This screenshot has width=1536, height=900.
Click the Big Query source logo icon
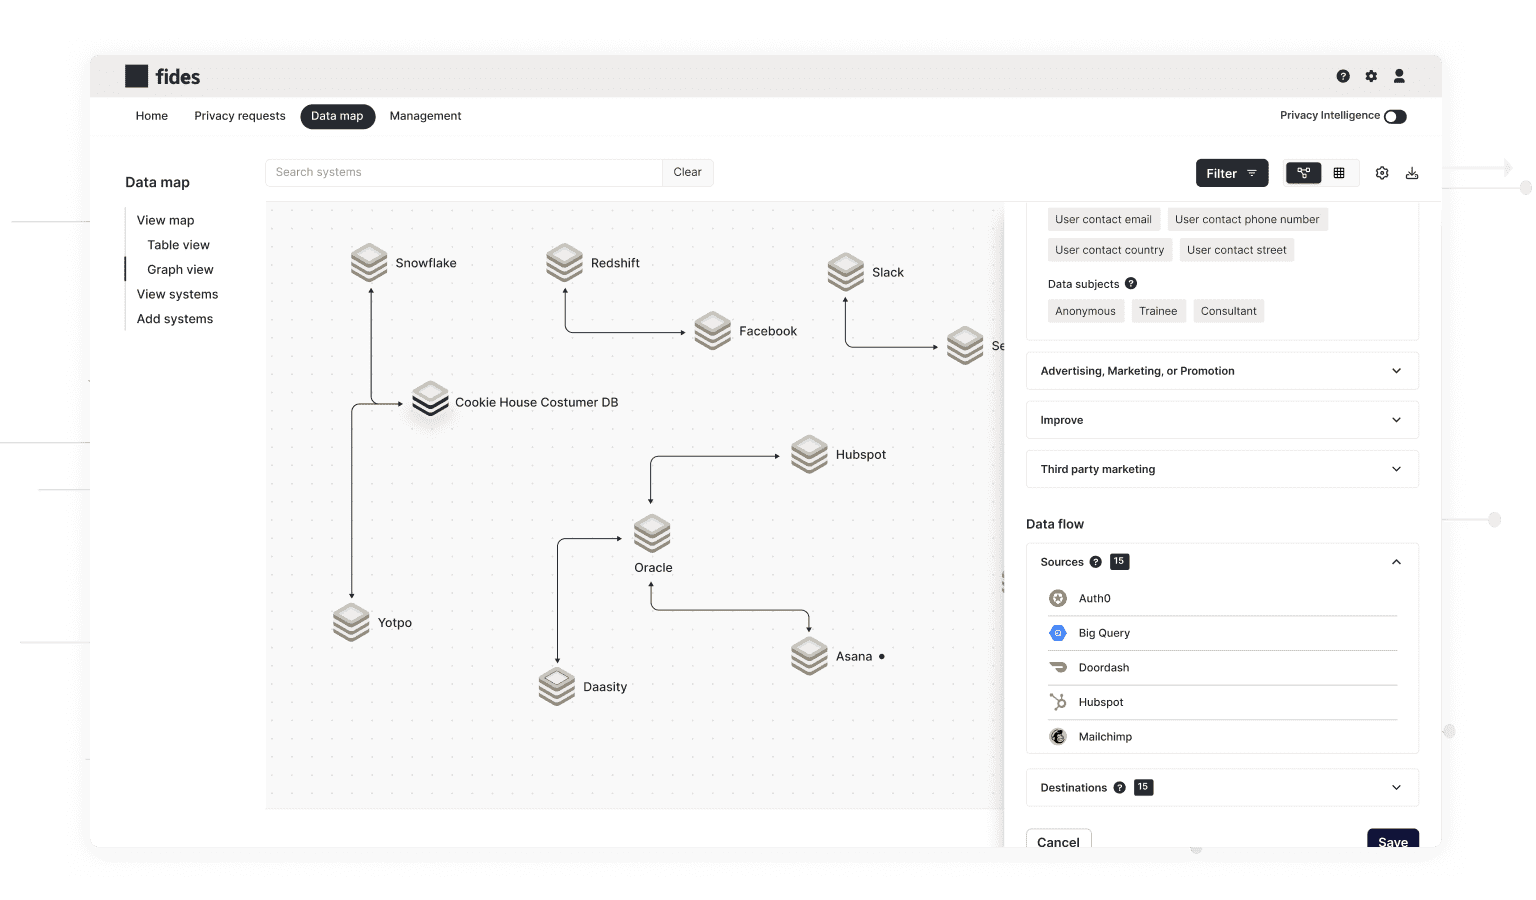click(x=1058, y=633)
